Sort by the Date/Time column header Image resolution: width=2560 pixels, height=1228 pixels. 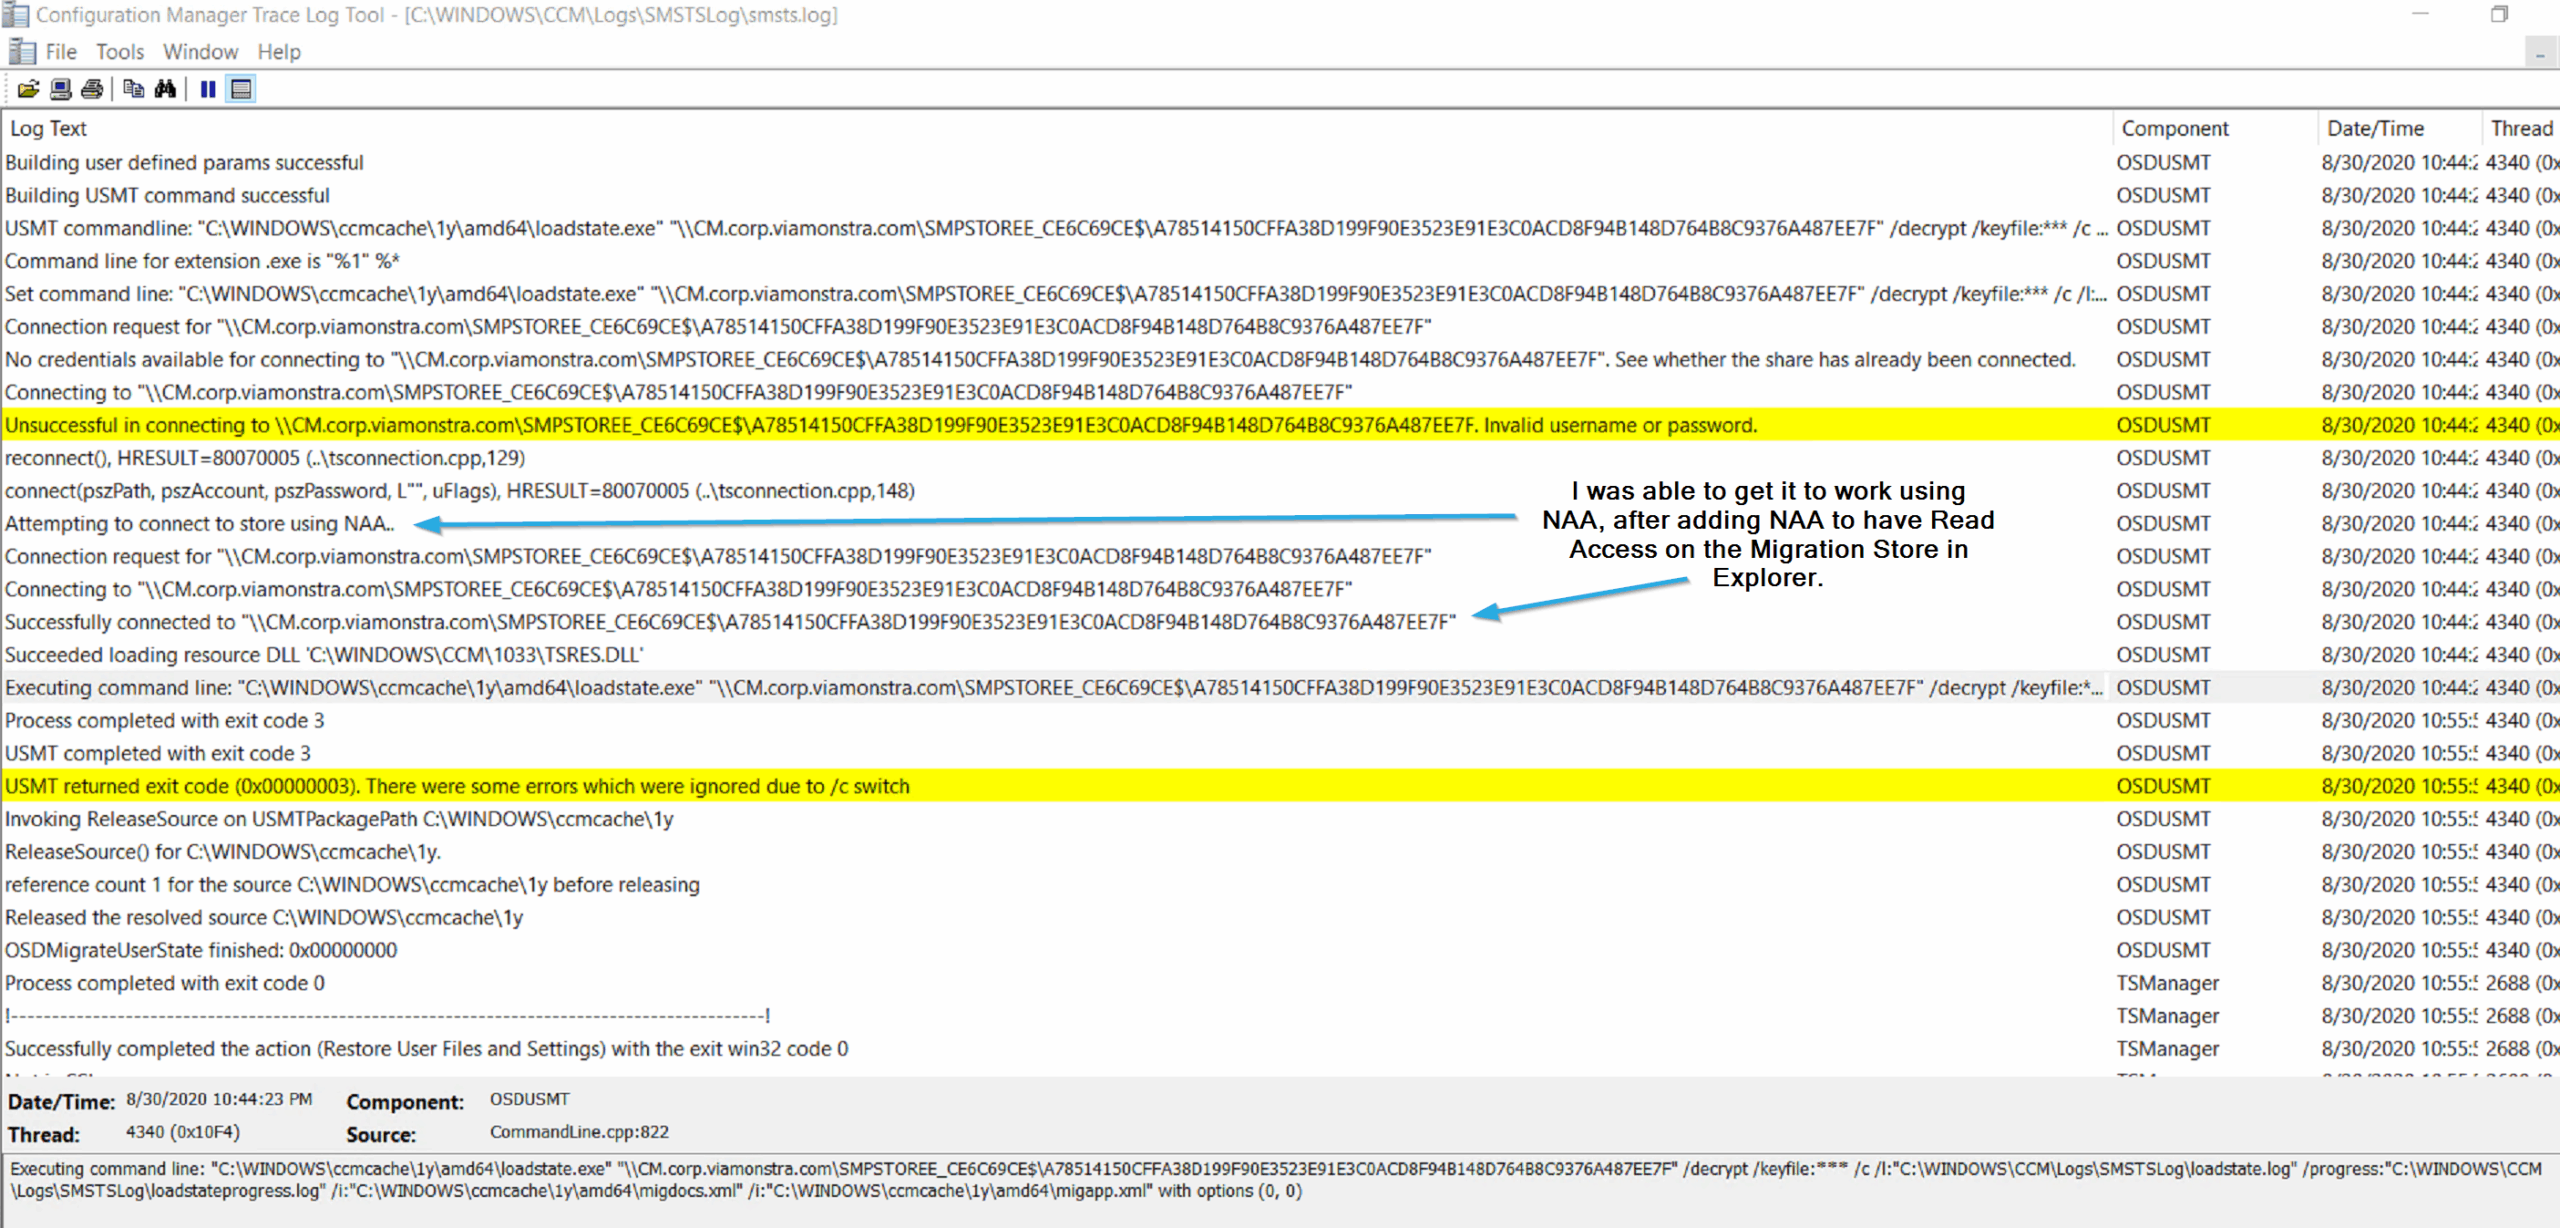click(x=2375, y=128)
